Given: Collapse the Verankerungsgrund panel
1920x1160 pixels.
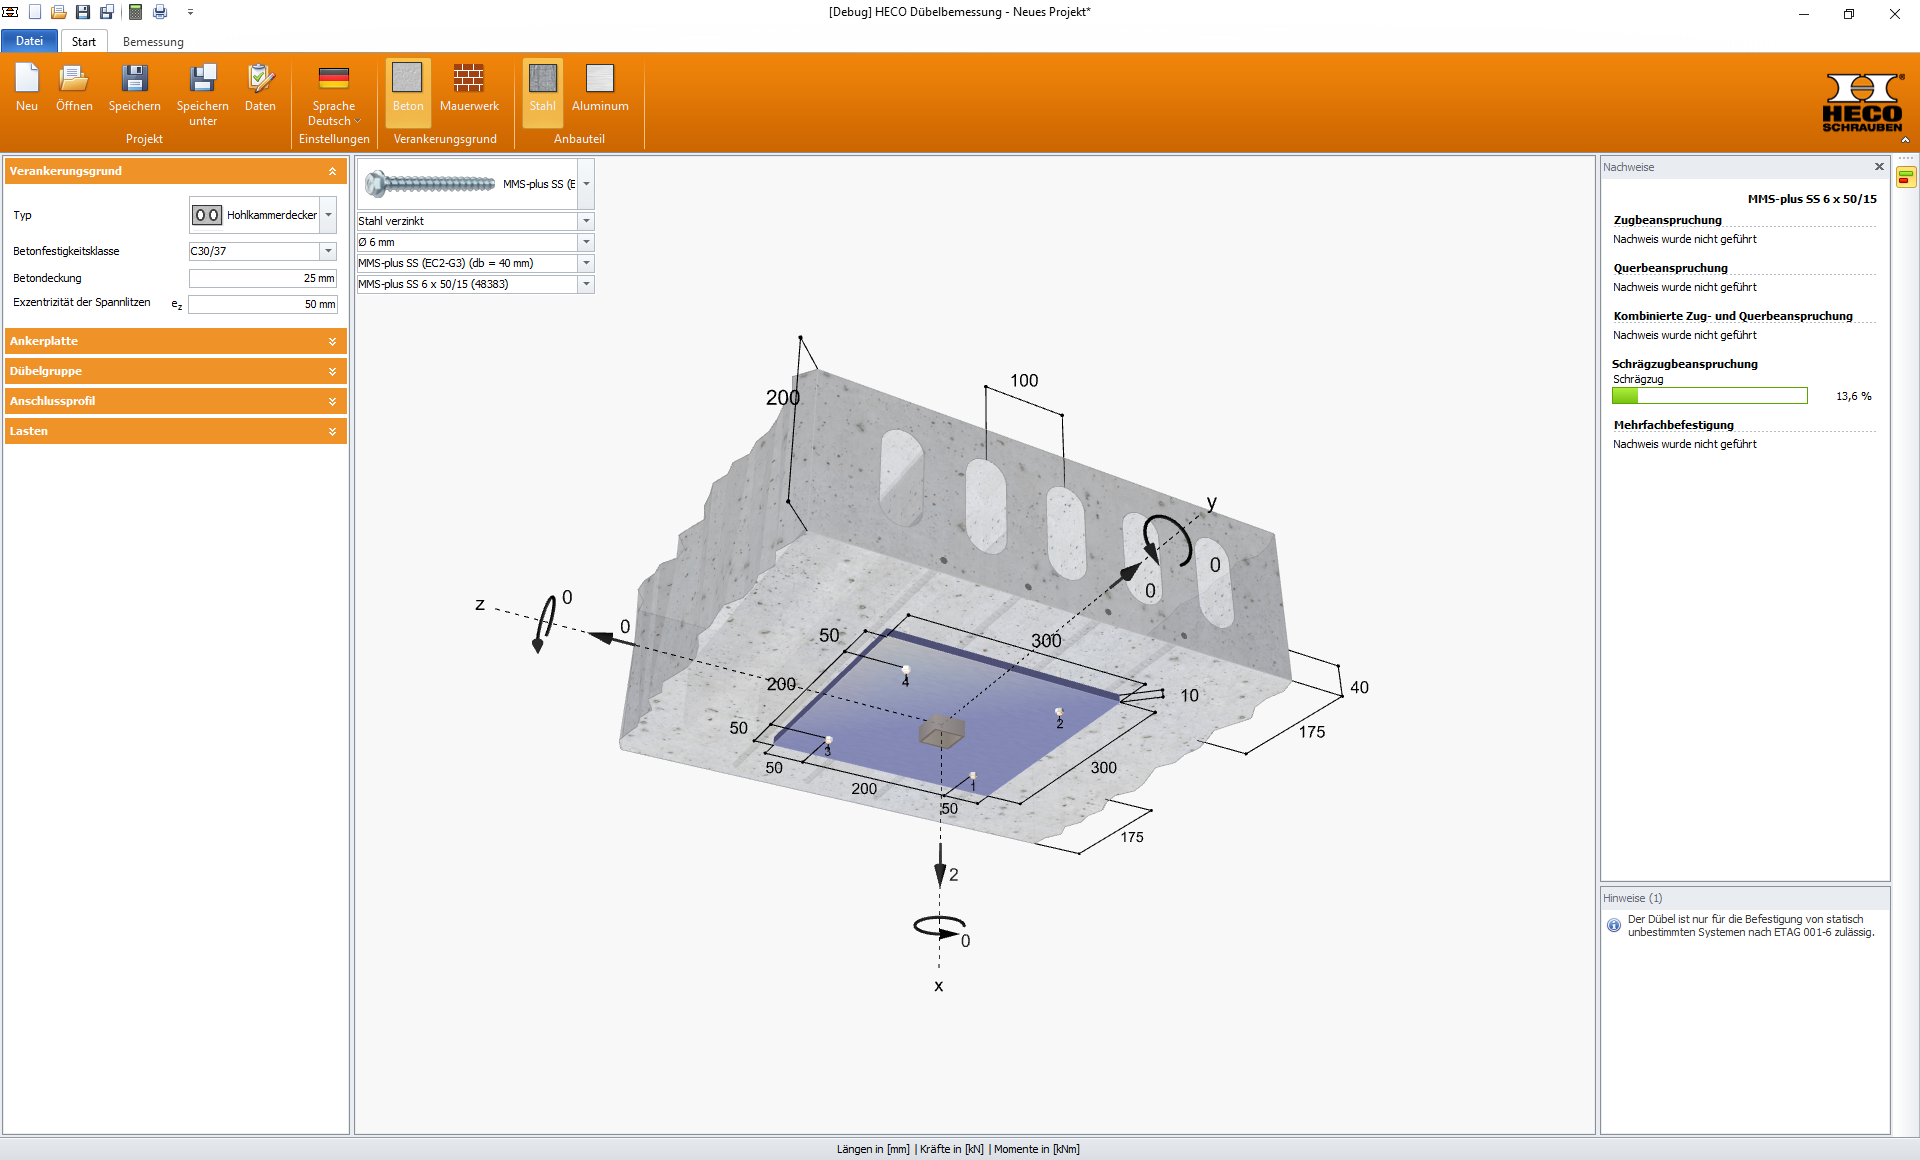Looking at the screenshot, I should point(332,171).
